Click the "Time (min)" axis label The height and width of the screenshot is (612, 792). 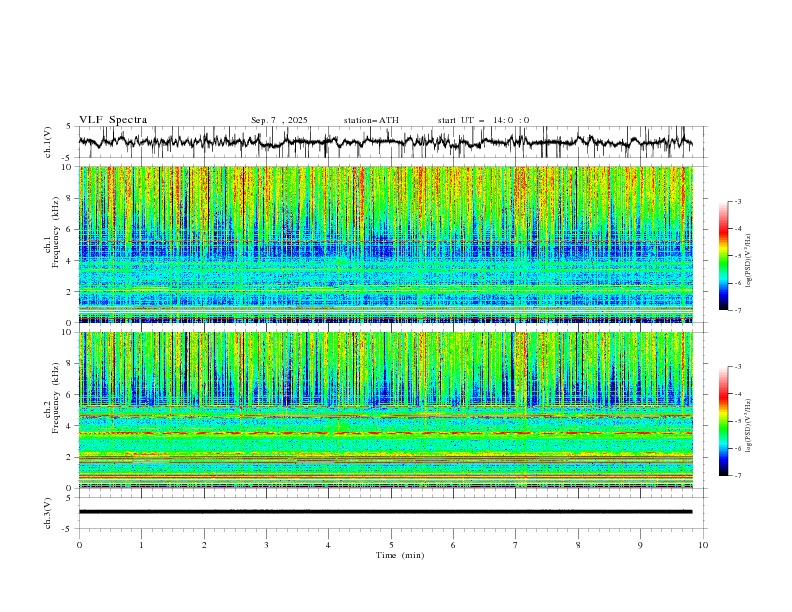click(400, 555)
